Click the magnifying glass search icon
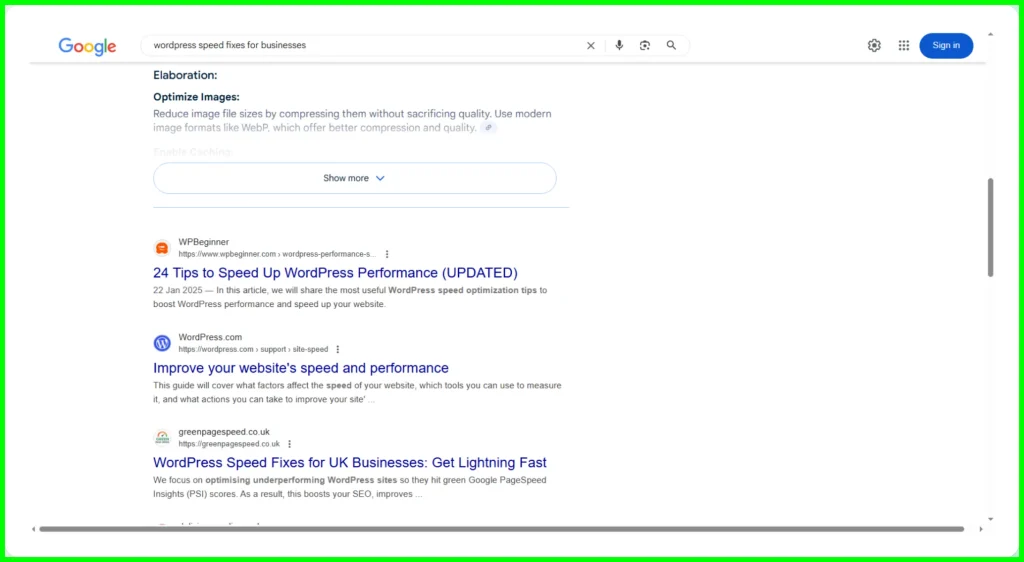The height and width of the screenshot is (562, 1024). pos(671,45)
